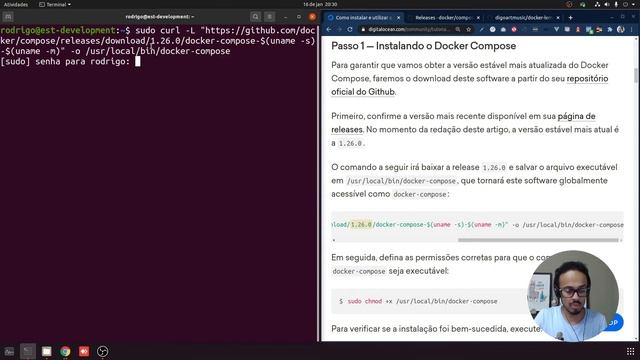Open the system menu dropdown arrow
The height and width of the screenshot is (360, 640).
634,4
